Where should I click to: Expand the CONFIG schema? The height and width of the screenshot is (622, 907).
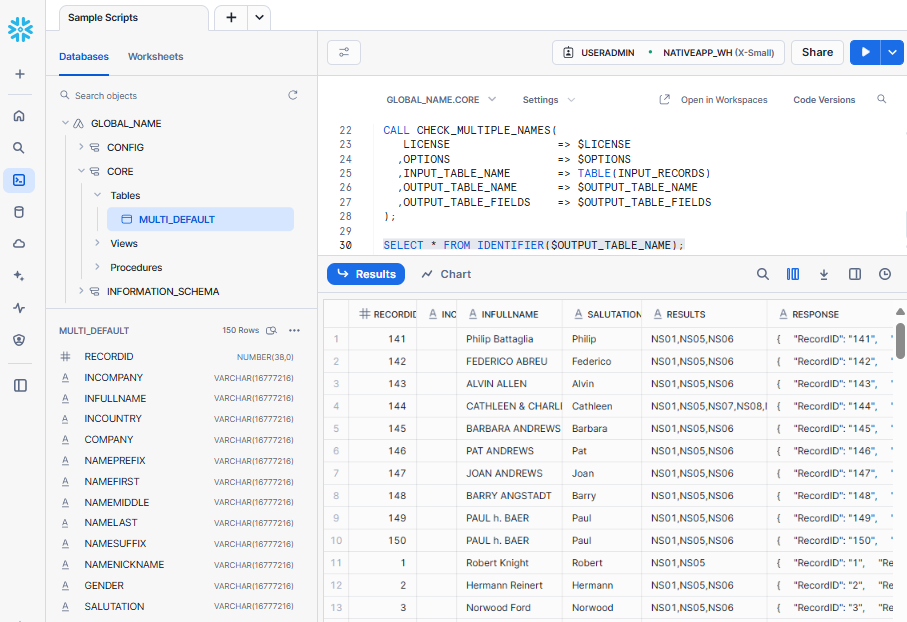tap(81, 147)
